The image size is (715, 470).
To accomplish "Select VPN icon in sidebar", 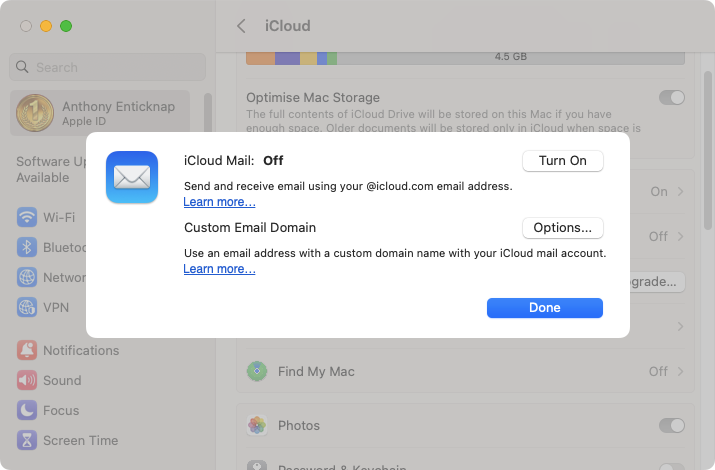I will (27, 307).
